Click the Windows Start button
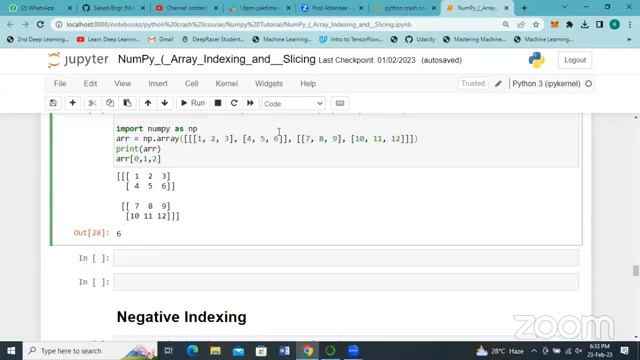Viewport: 640px width, 360px height. coord(11,351)
